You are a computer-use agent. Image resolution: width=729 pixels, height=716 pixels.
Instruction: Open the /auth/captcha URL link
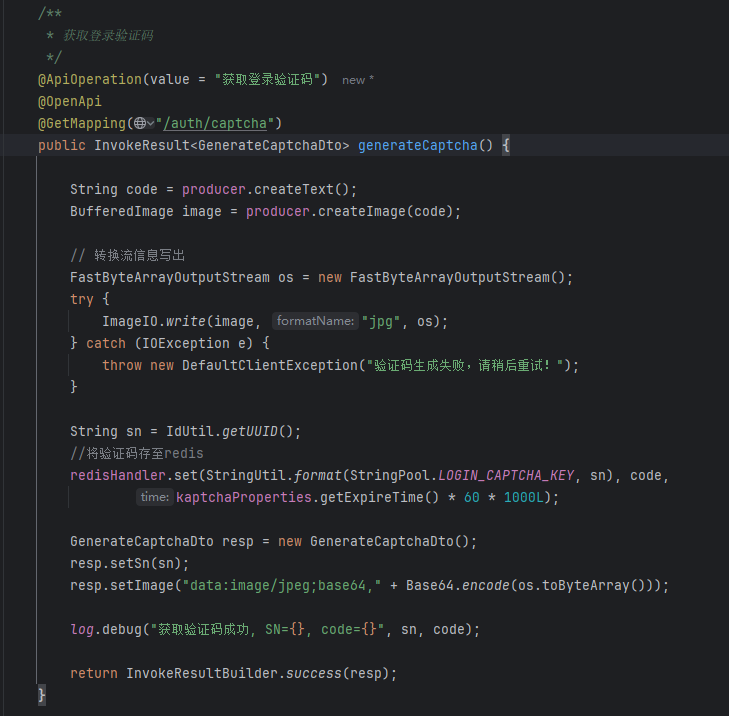coord(215,123)
